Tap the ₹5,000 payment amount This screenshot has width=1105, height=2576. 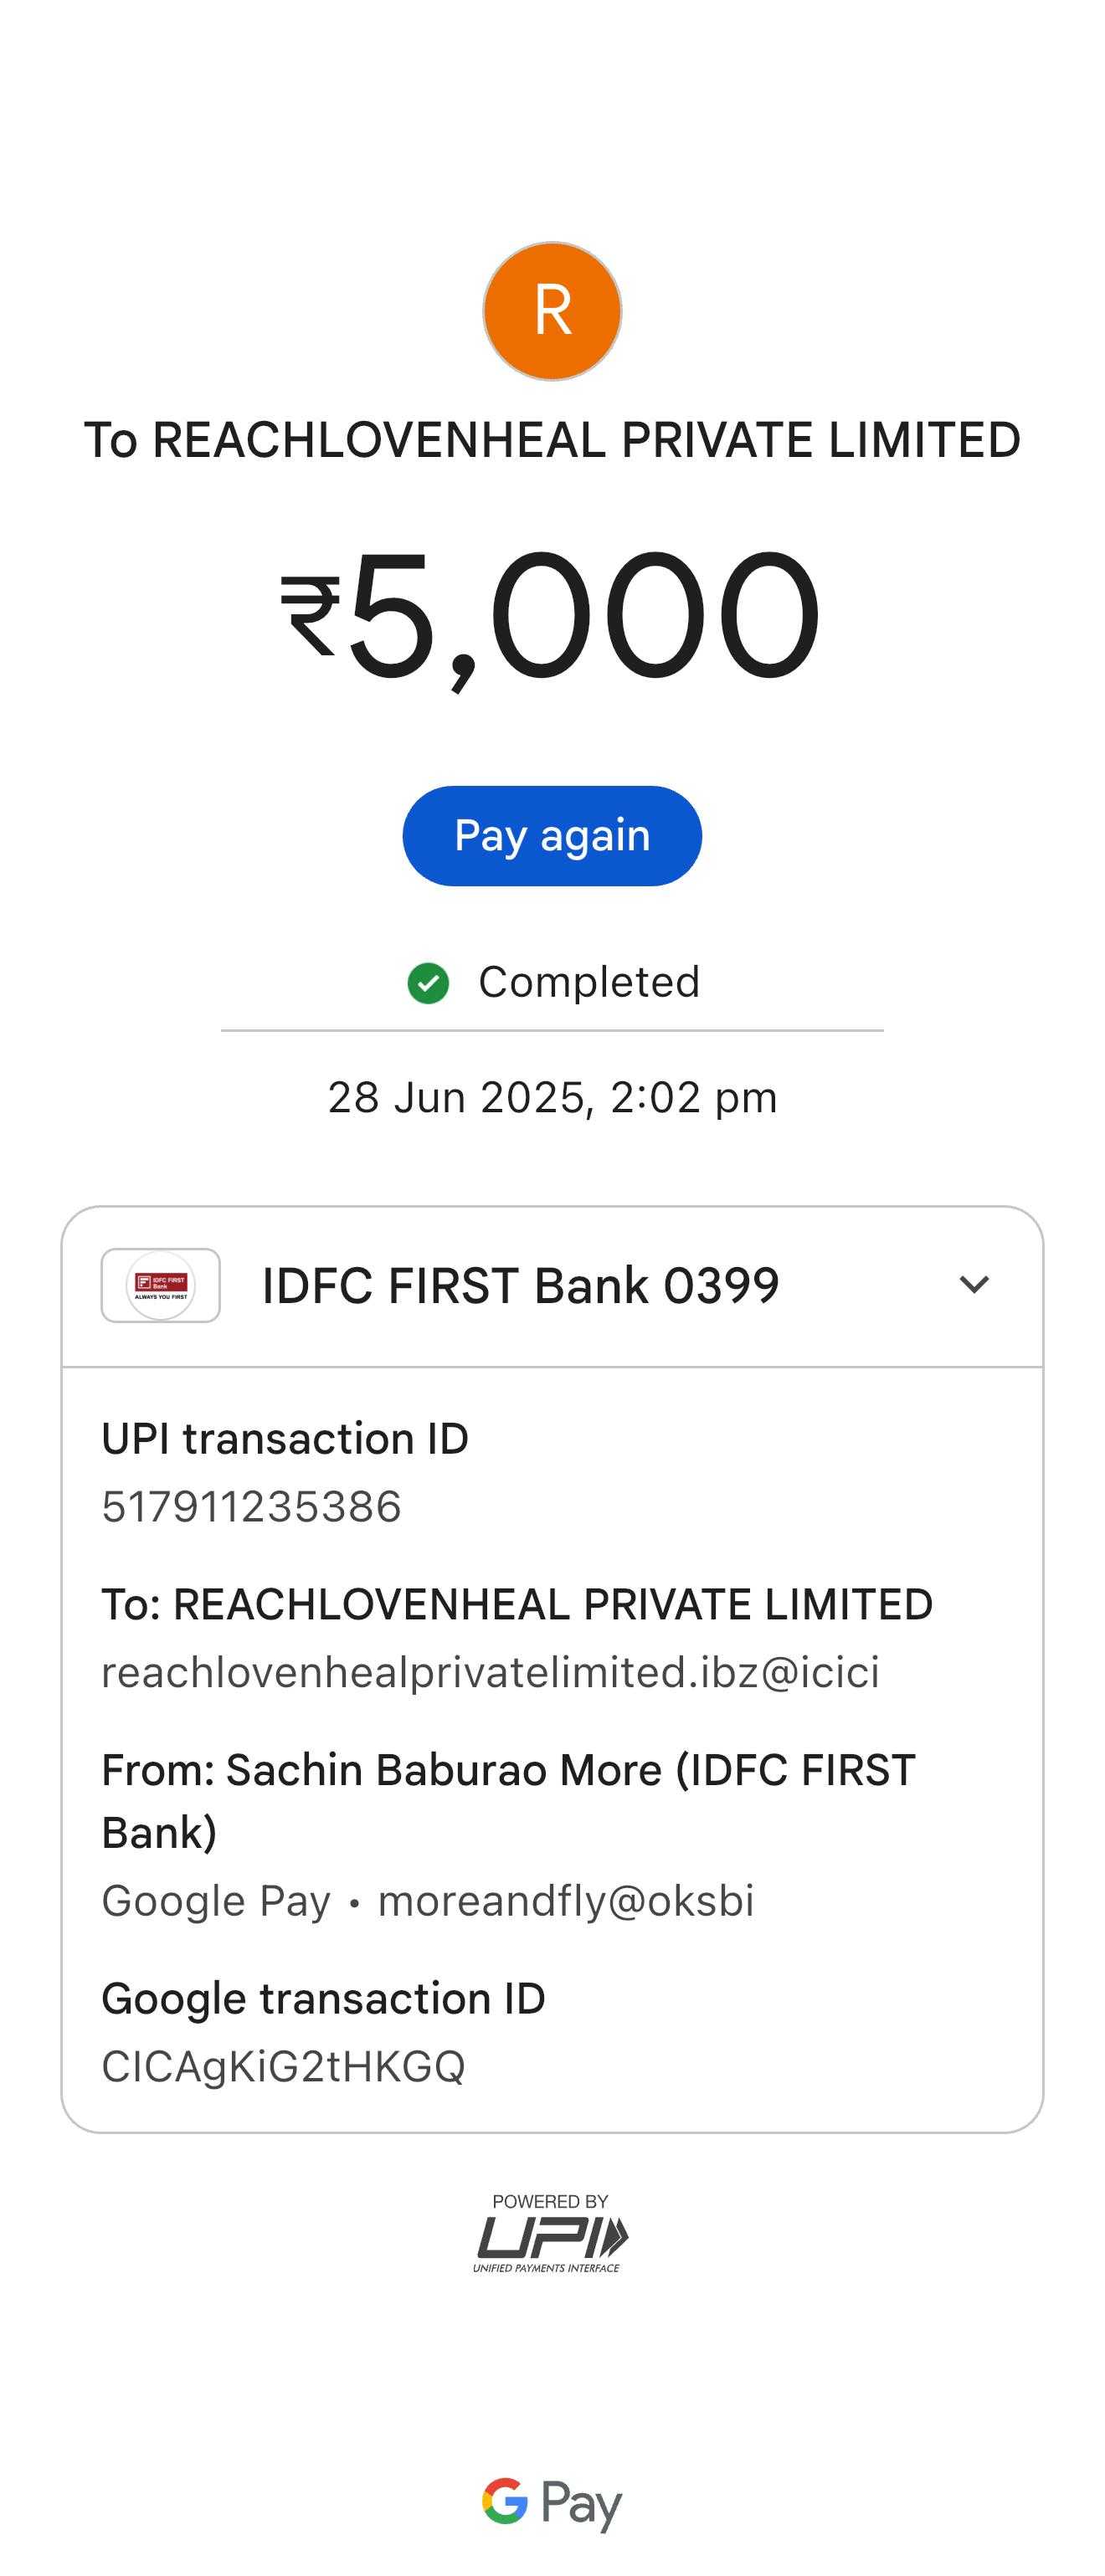[x=551, y=615]
